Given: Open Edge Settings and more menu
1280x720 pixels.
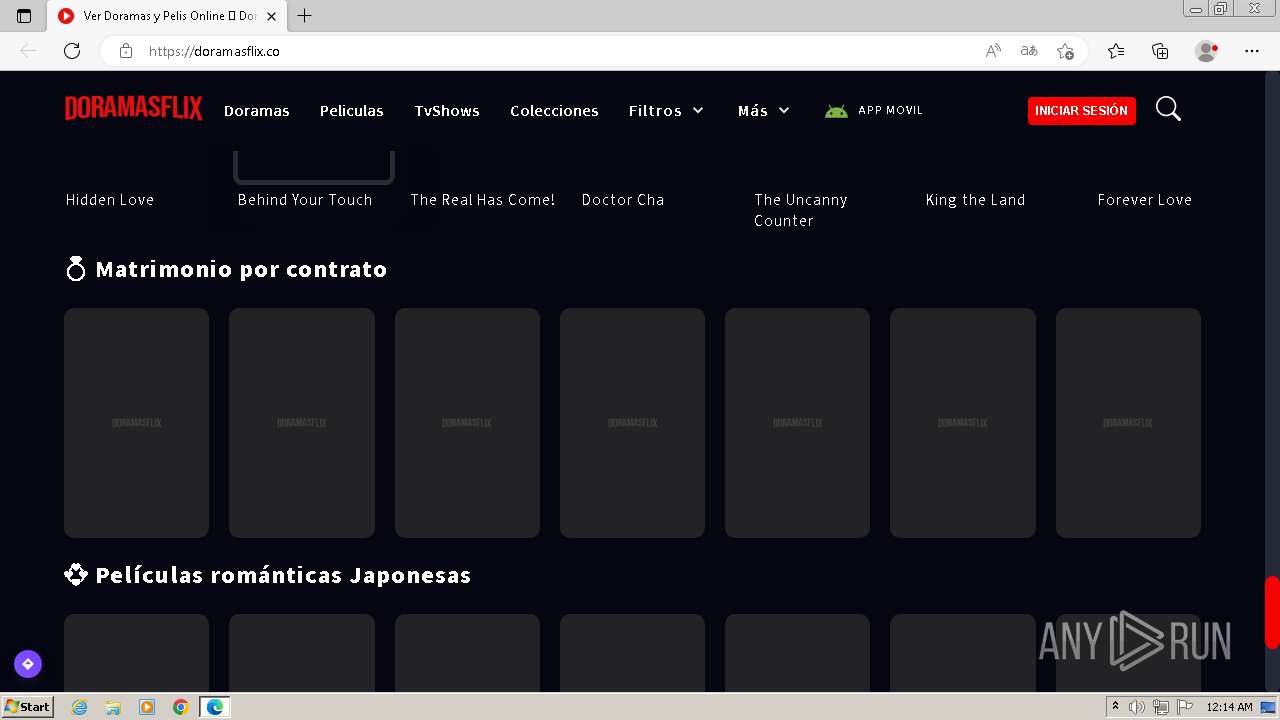Looking at the screenshot, I should tap(1252, 51).
